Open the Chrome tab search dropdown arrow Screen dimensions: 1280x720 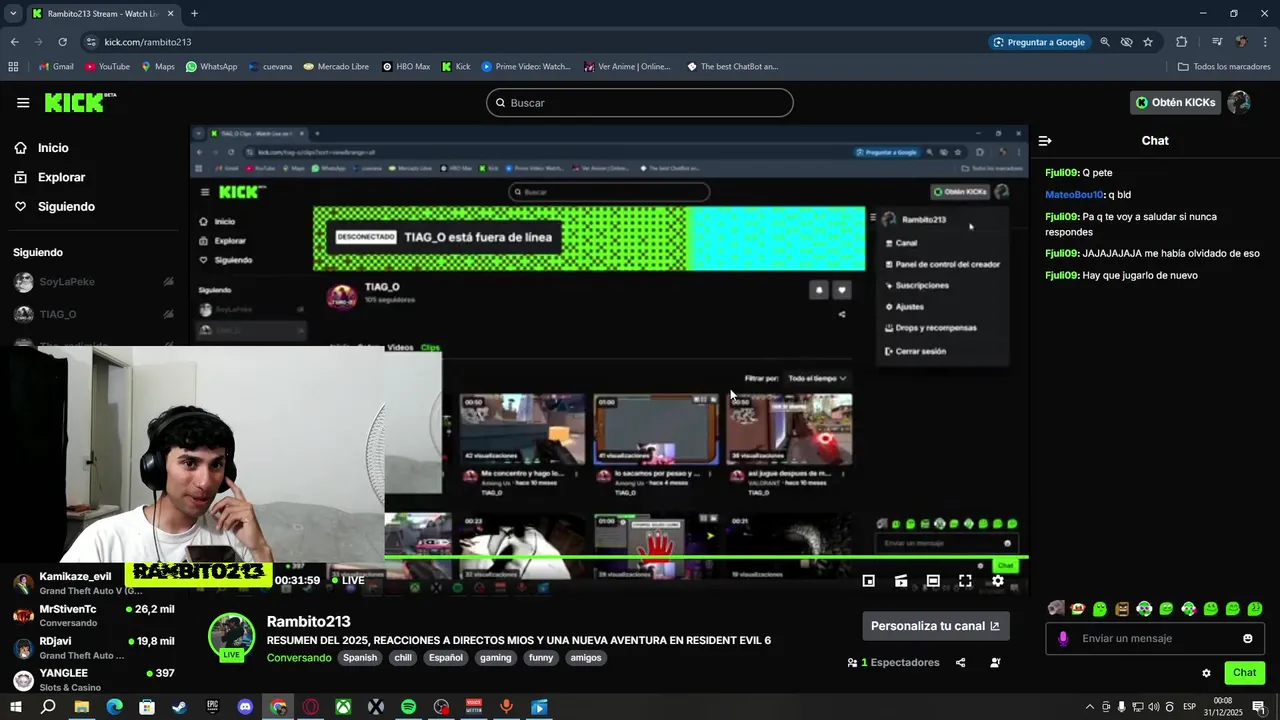pos(13,13)
